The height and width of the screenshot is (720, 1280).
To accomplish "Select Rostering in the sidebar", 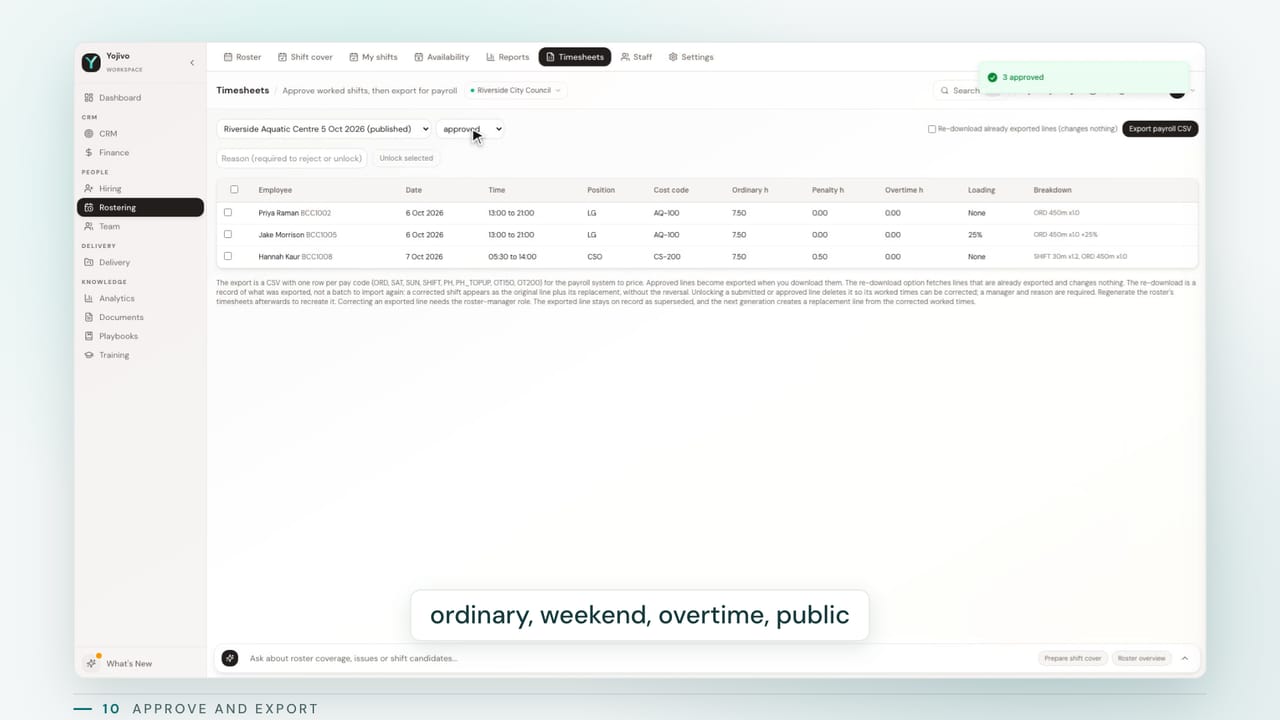I will pyautogui.click(x=140, y=208).
